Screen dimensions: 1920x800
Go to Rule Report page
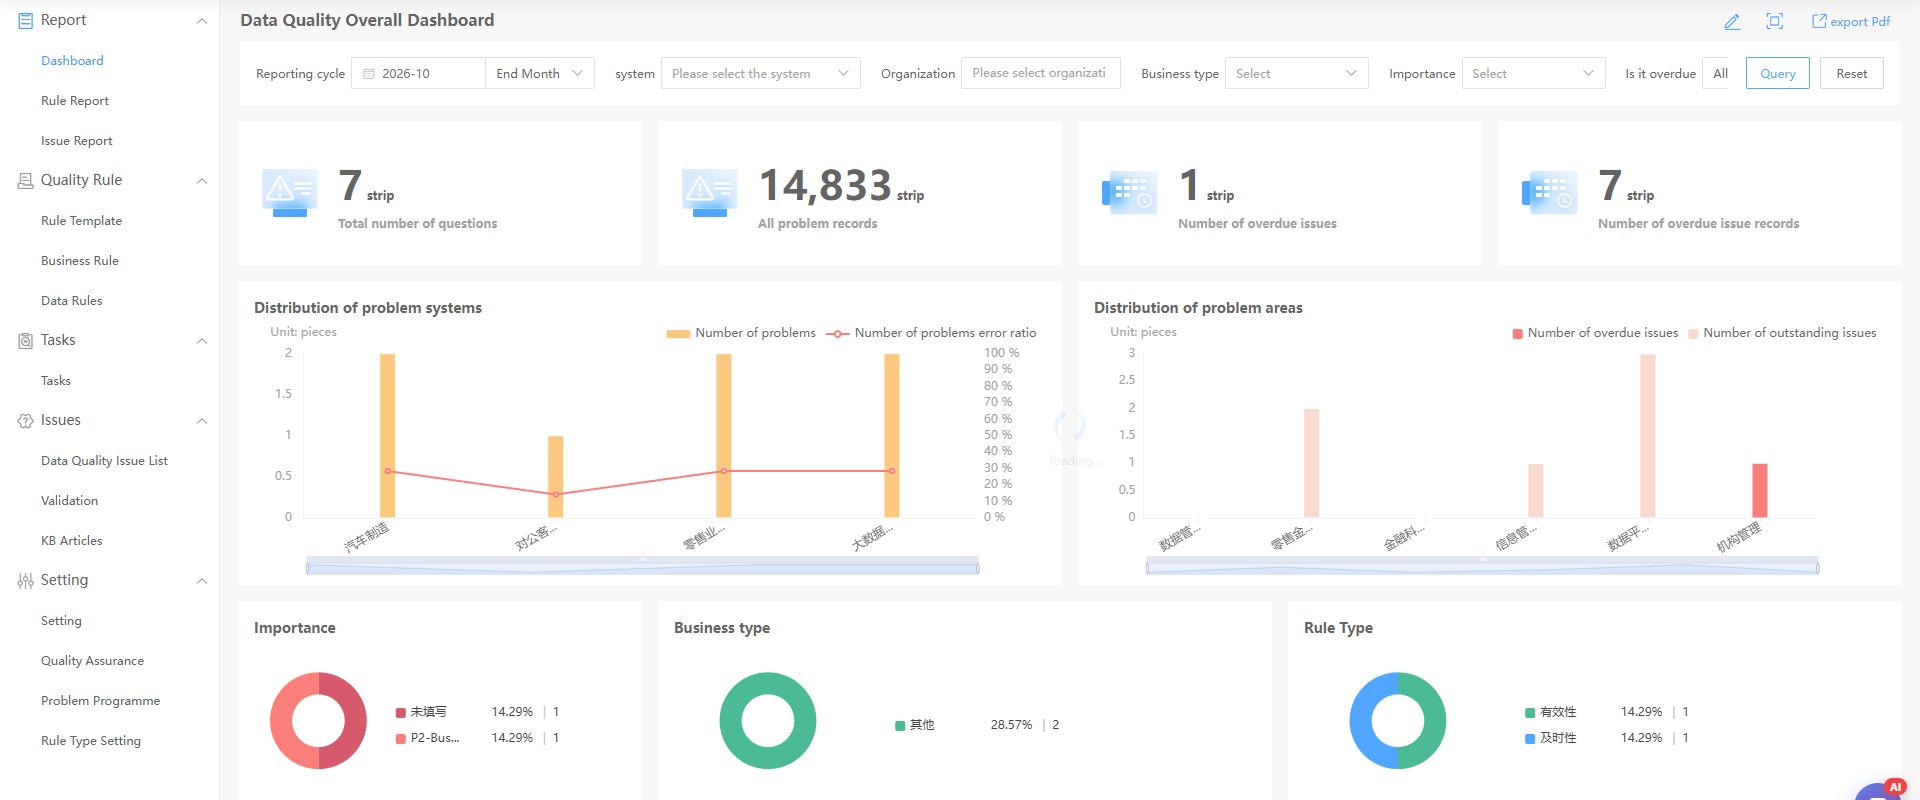tap(75, 101)
